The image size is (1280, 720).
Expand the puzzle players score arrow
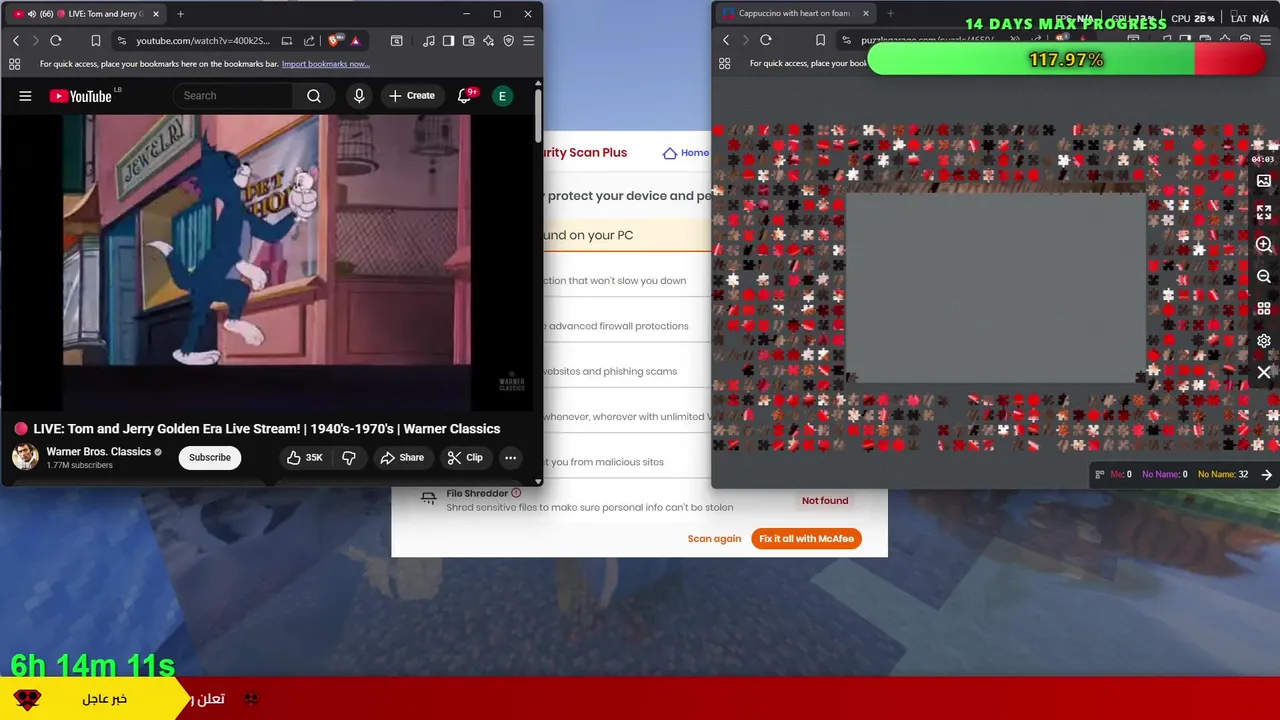(x=1267, y=475)
